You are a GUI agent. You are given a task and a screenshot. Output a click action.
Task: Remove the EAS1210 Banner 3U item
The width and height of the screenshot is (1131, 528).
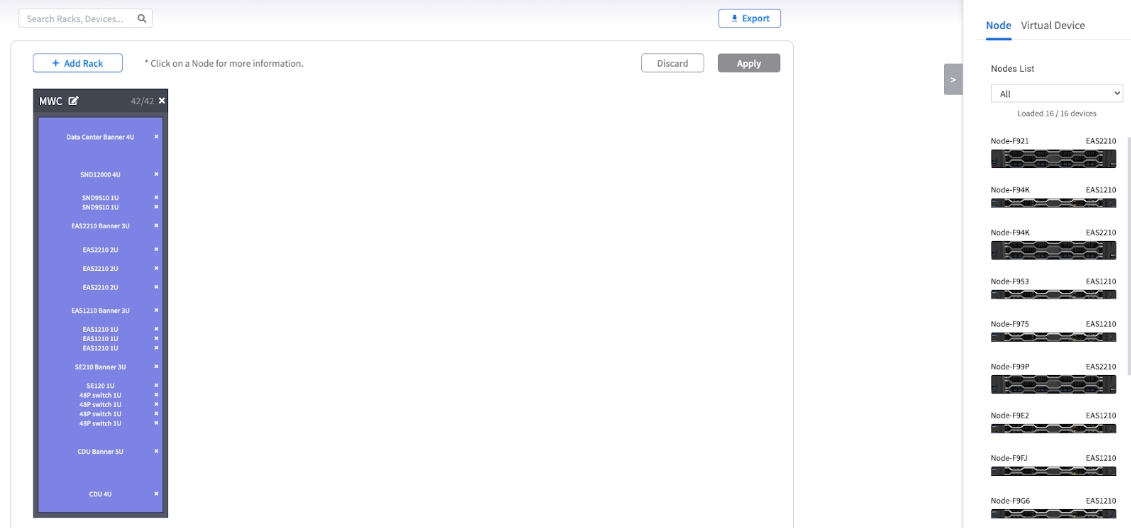156,310
